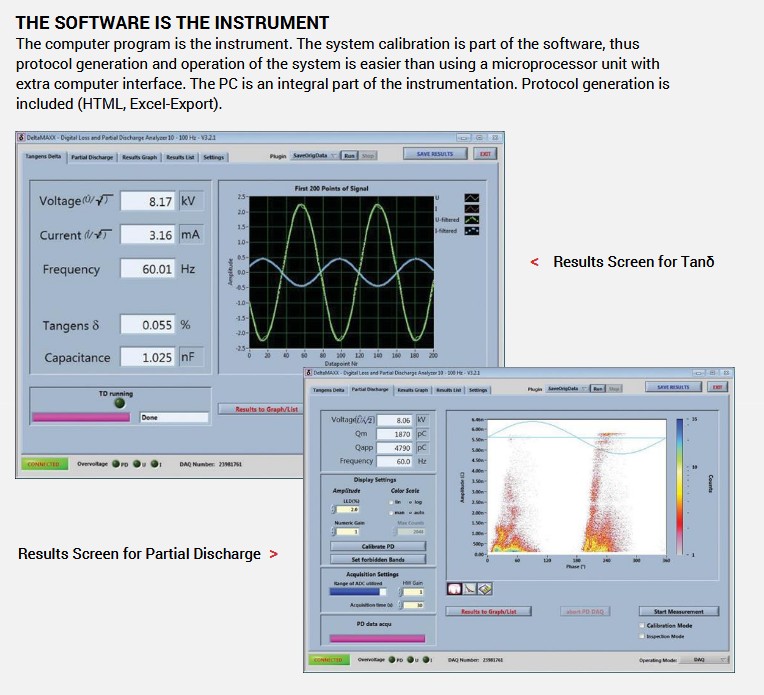Click the Calibrate PD button
The width and height of the screenshot is (764, 695).
[379, 546]
